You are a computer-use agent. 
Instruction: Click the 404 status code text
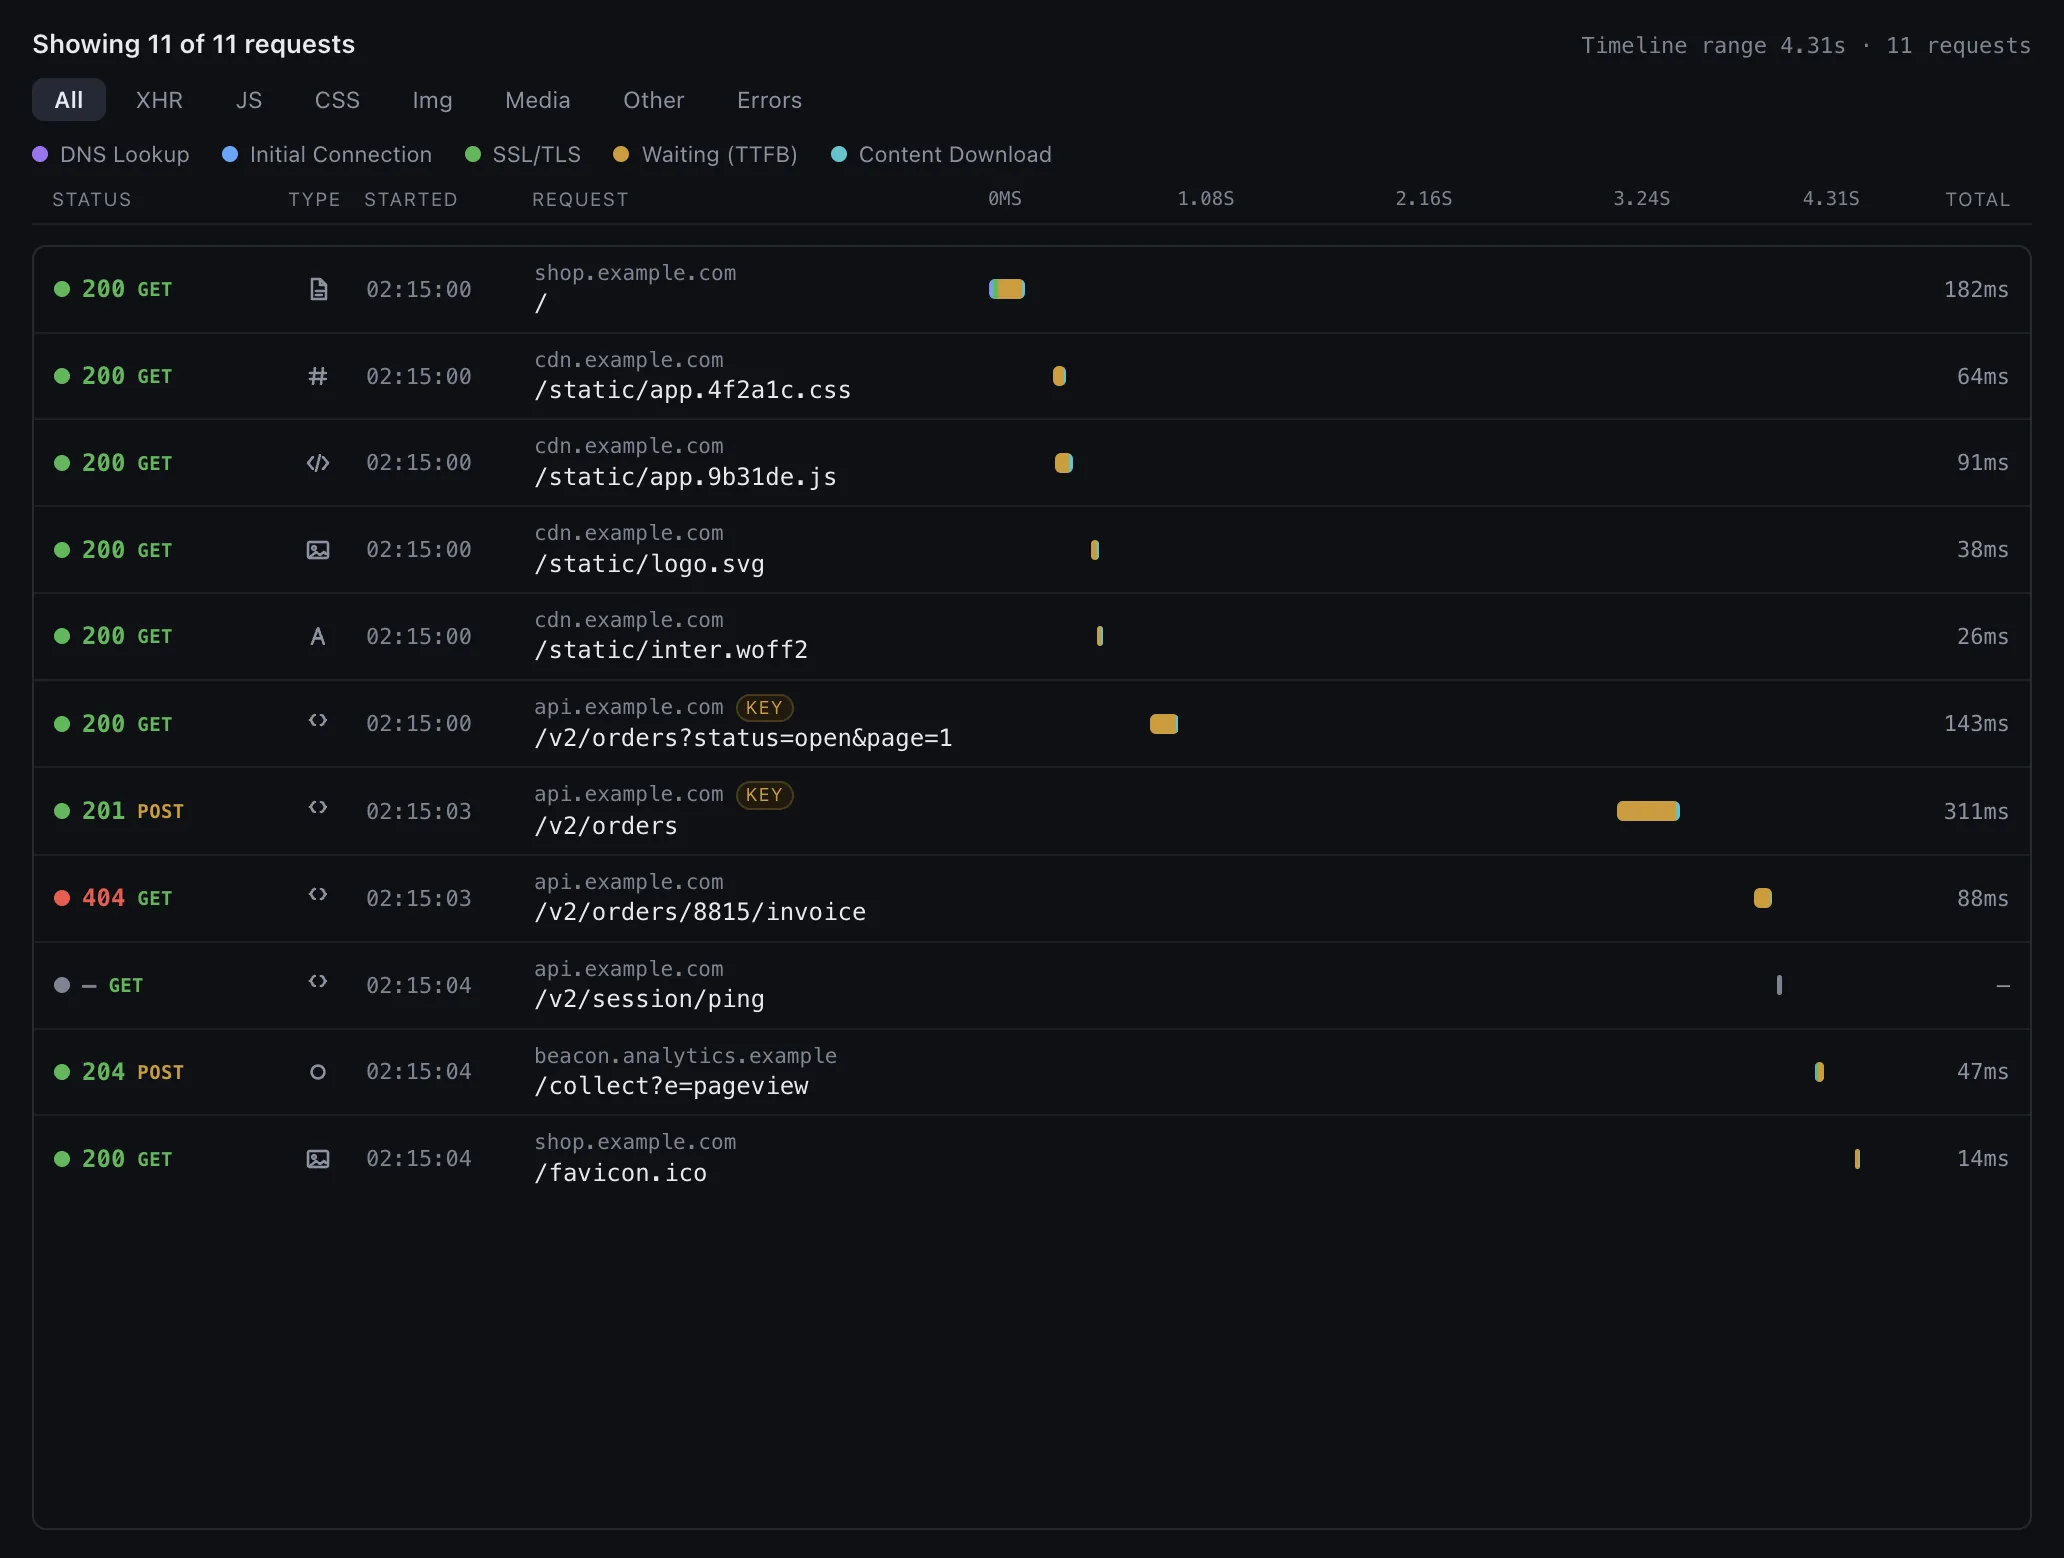(x=103, y=898)
